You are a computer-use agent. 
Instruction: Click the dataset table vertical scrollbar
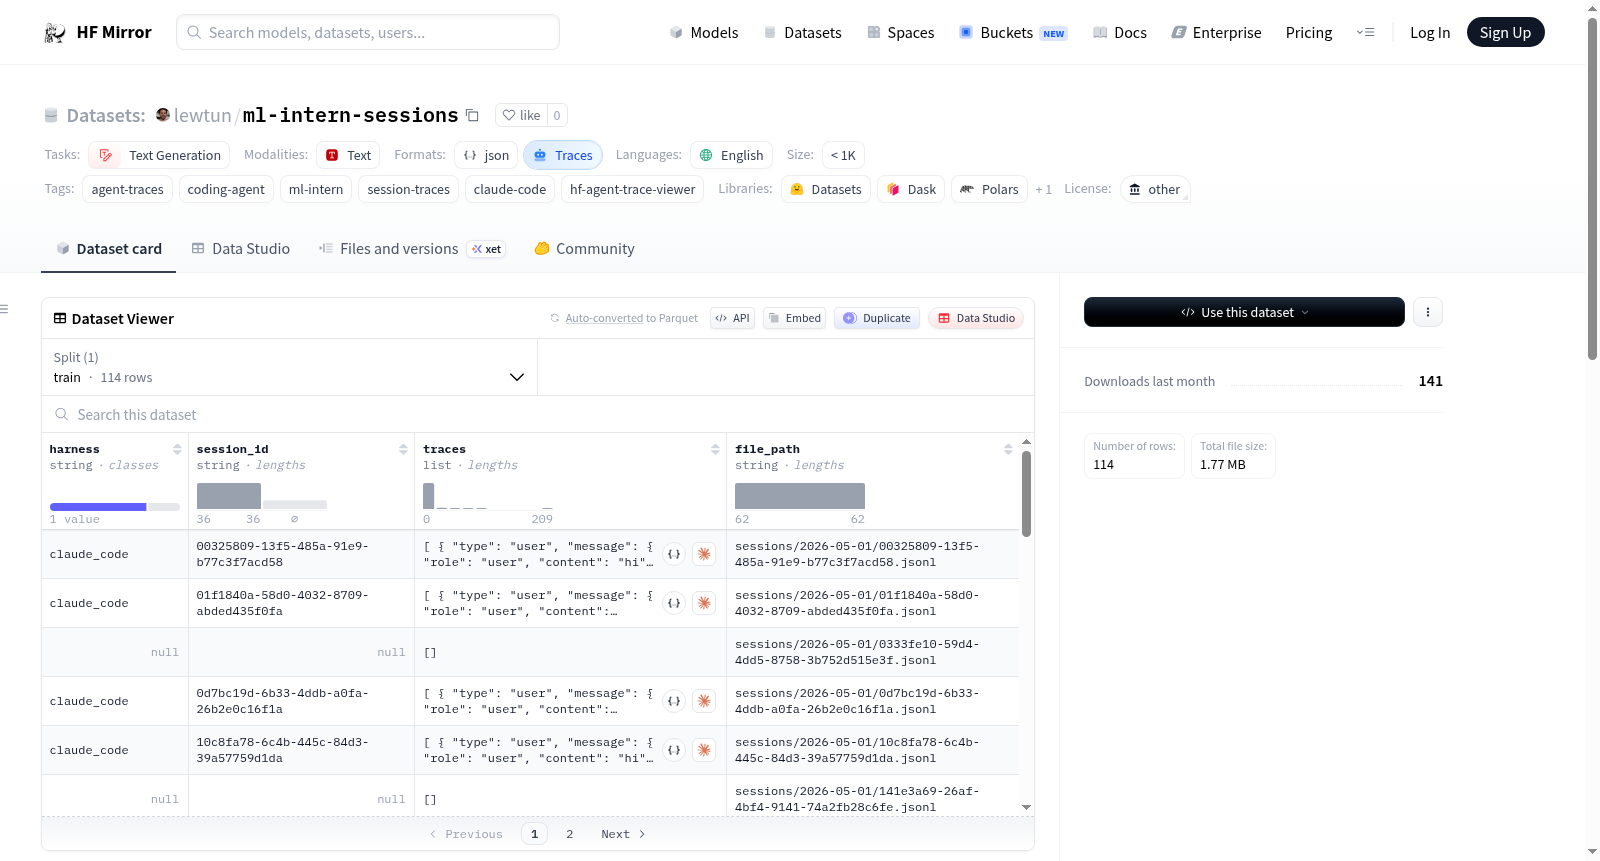[x=1026, y=494]
